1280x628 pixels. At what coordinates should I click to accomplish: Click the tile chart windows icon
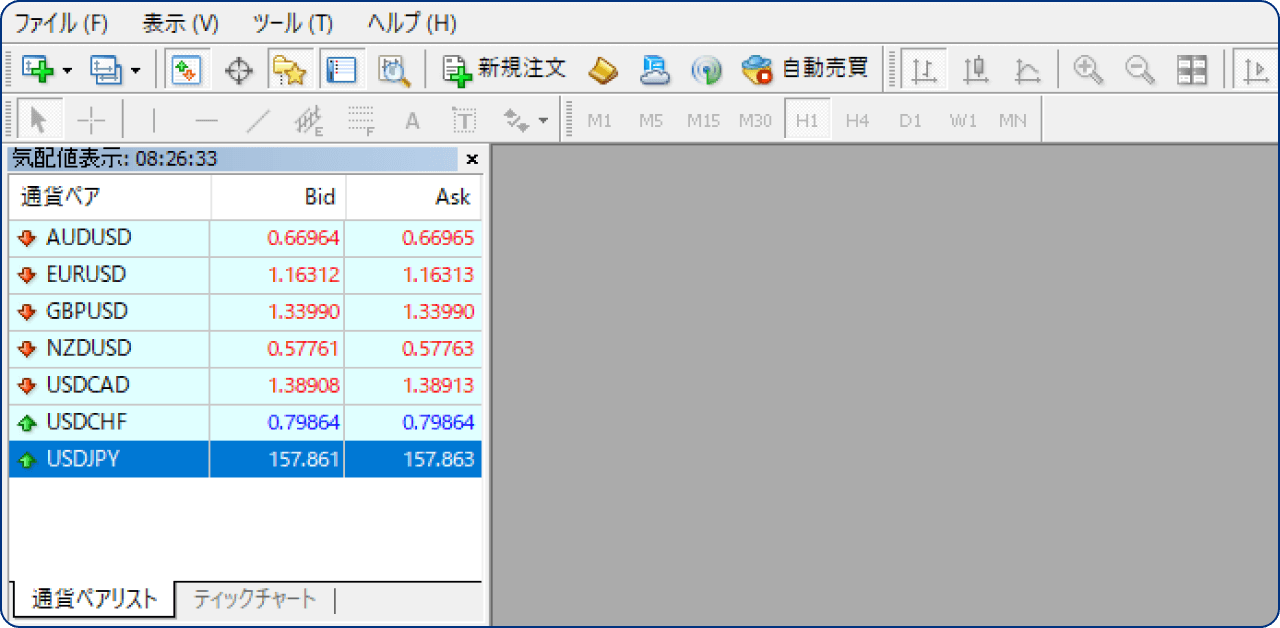click(1191, 70)
